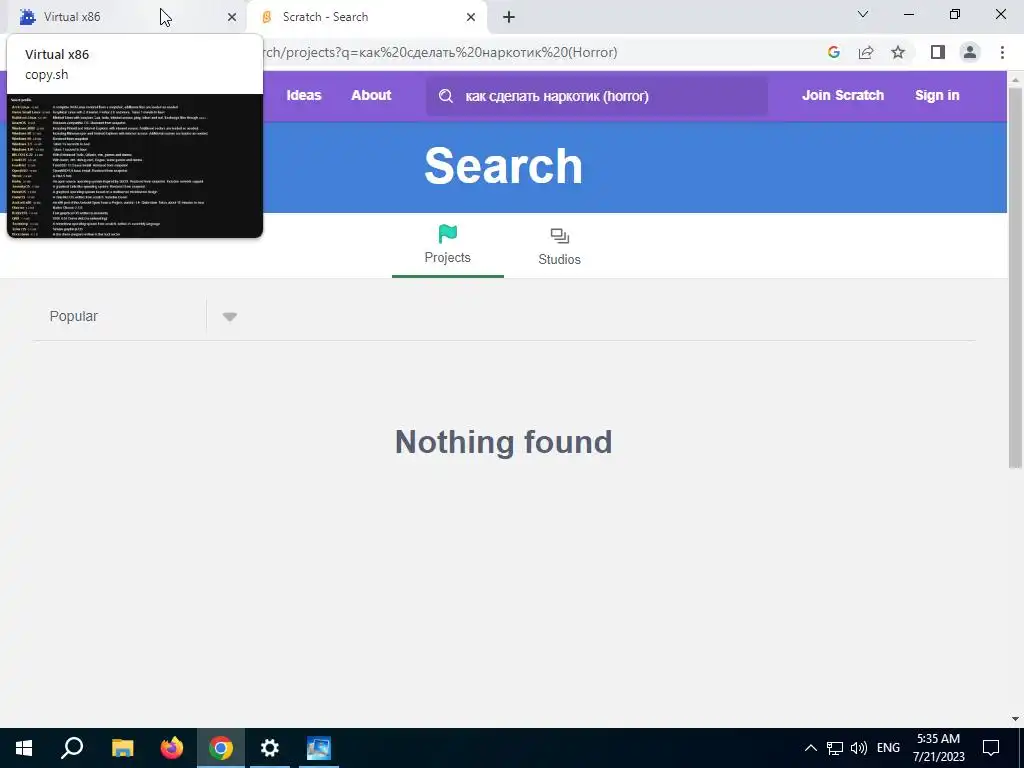Open Chrome three-dot menu
The image size is (1024, 768).
point(1002,52)
